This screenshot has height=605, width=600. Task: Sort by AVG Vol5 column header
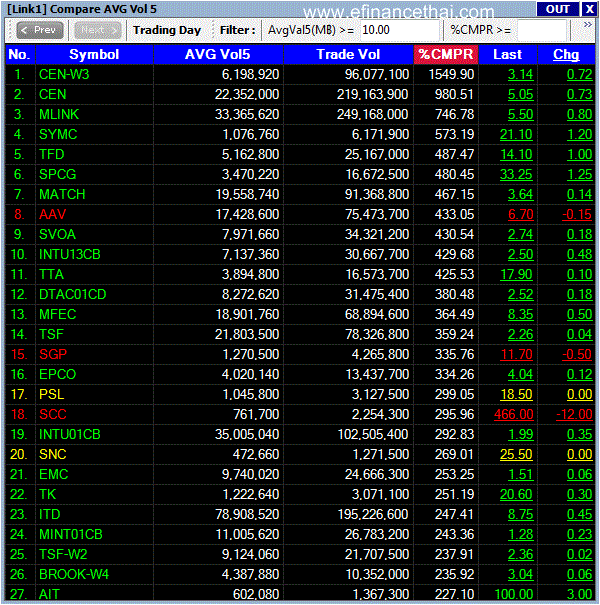click(218, 54)
